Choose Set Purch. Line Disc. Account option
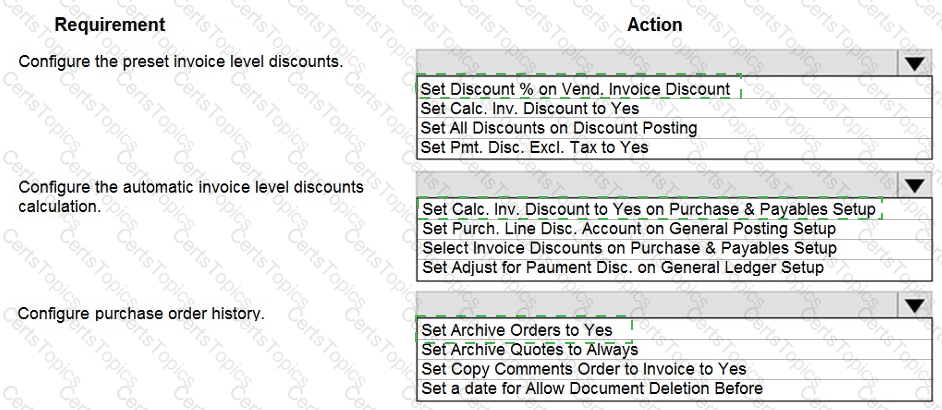 pos(628,228)
